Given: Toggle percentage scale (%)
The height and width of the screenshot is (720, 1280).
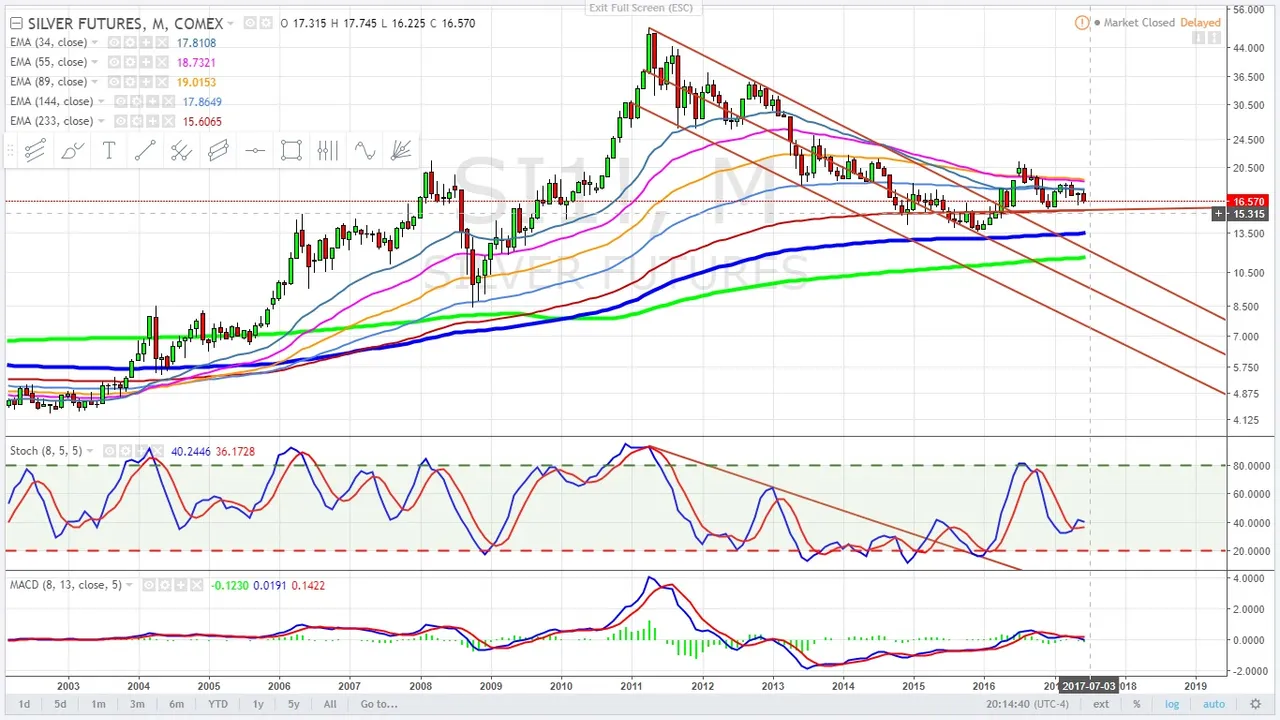Looking at the screenshot, I should pos(1137,704).
